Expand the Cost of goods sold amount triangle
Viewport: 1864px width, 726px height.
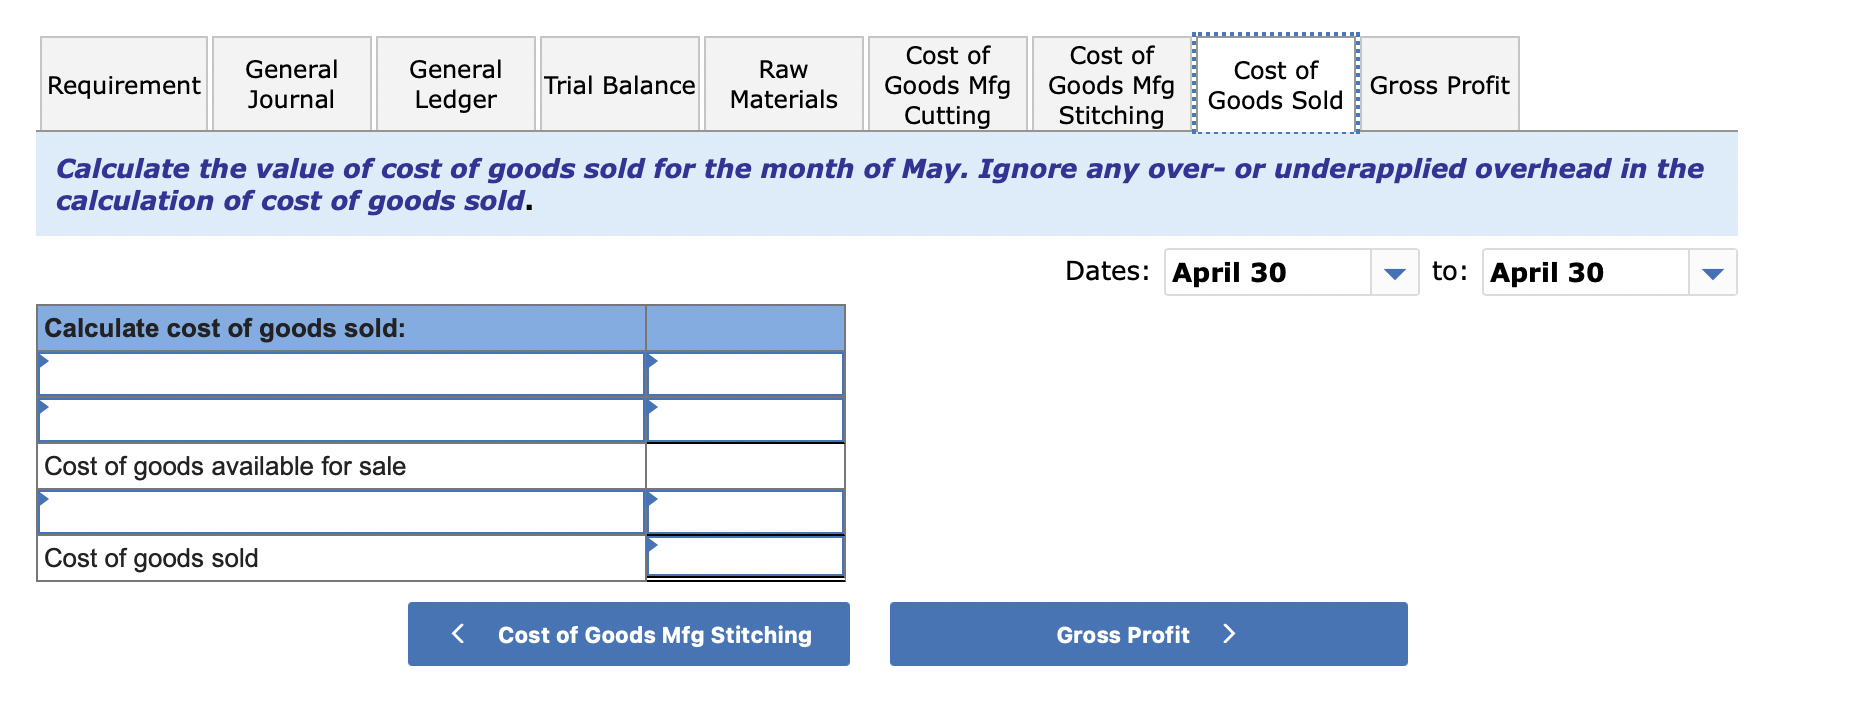(x=654, y=545)
